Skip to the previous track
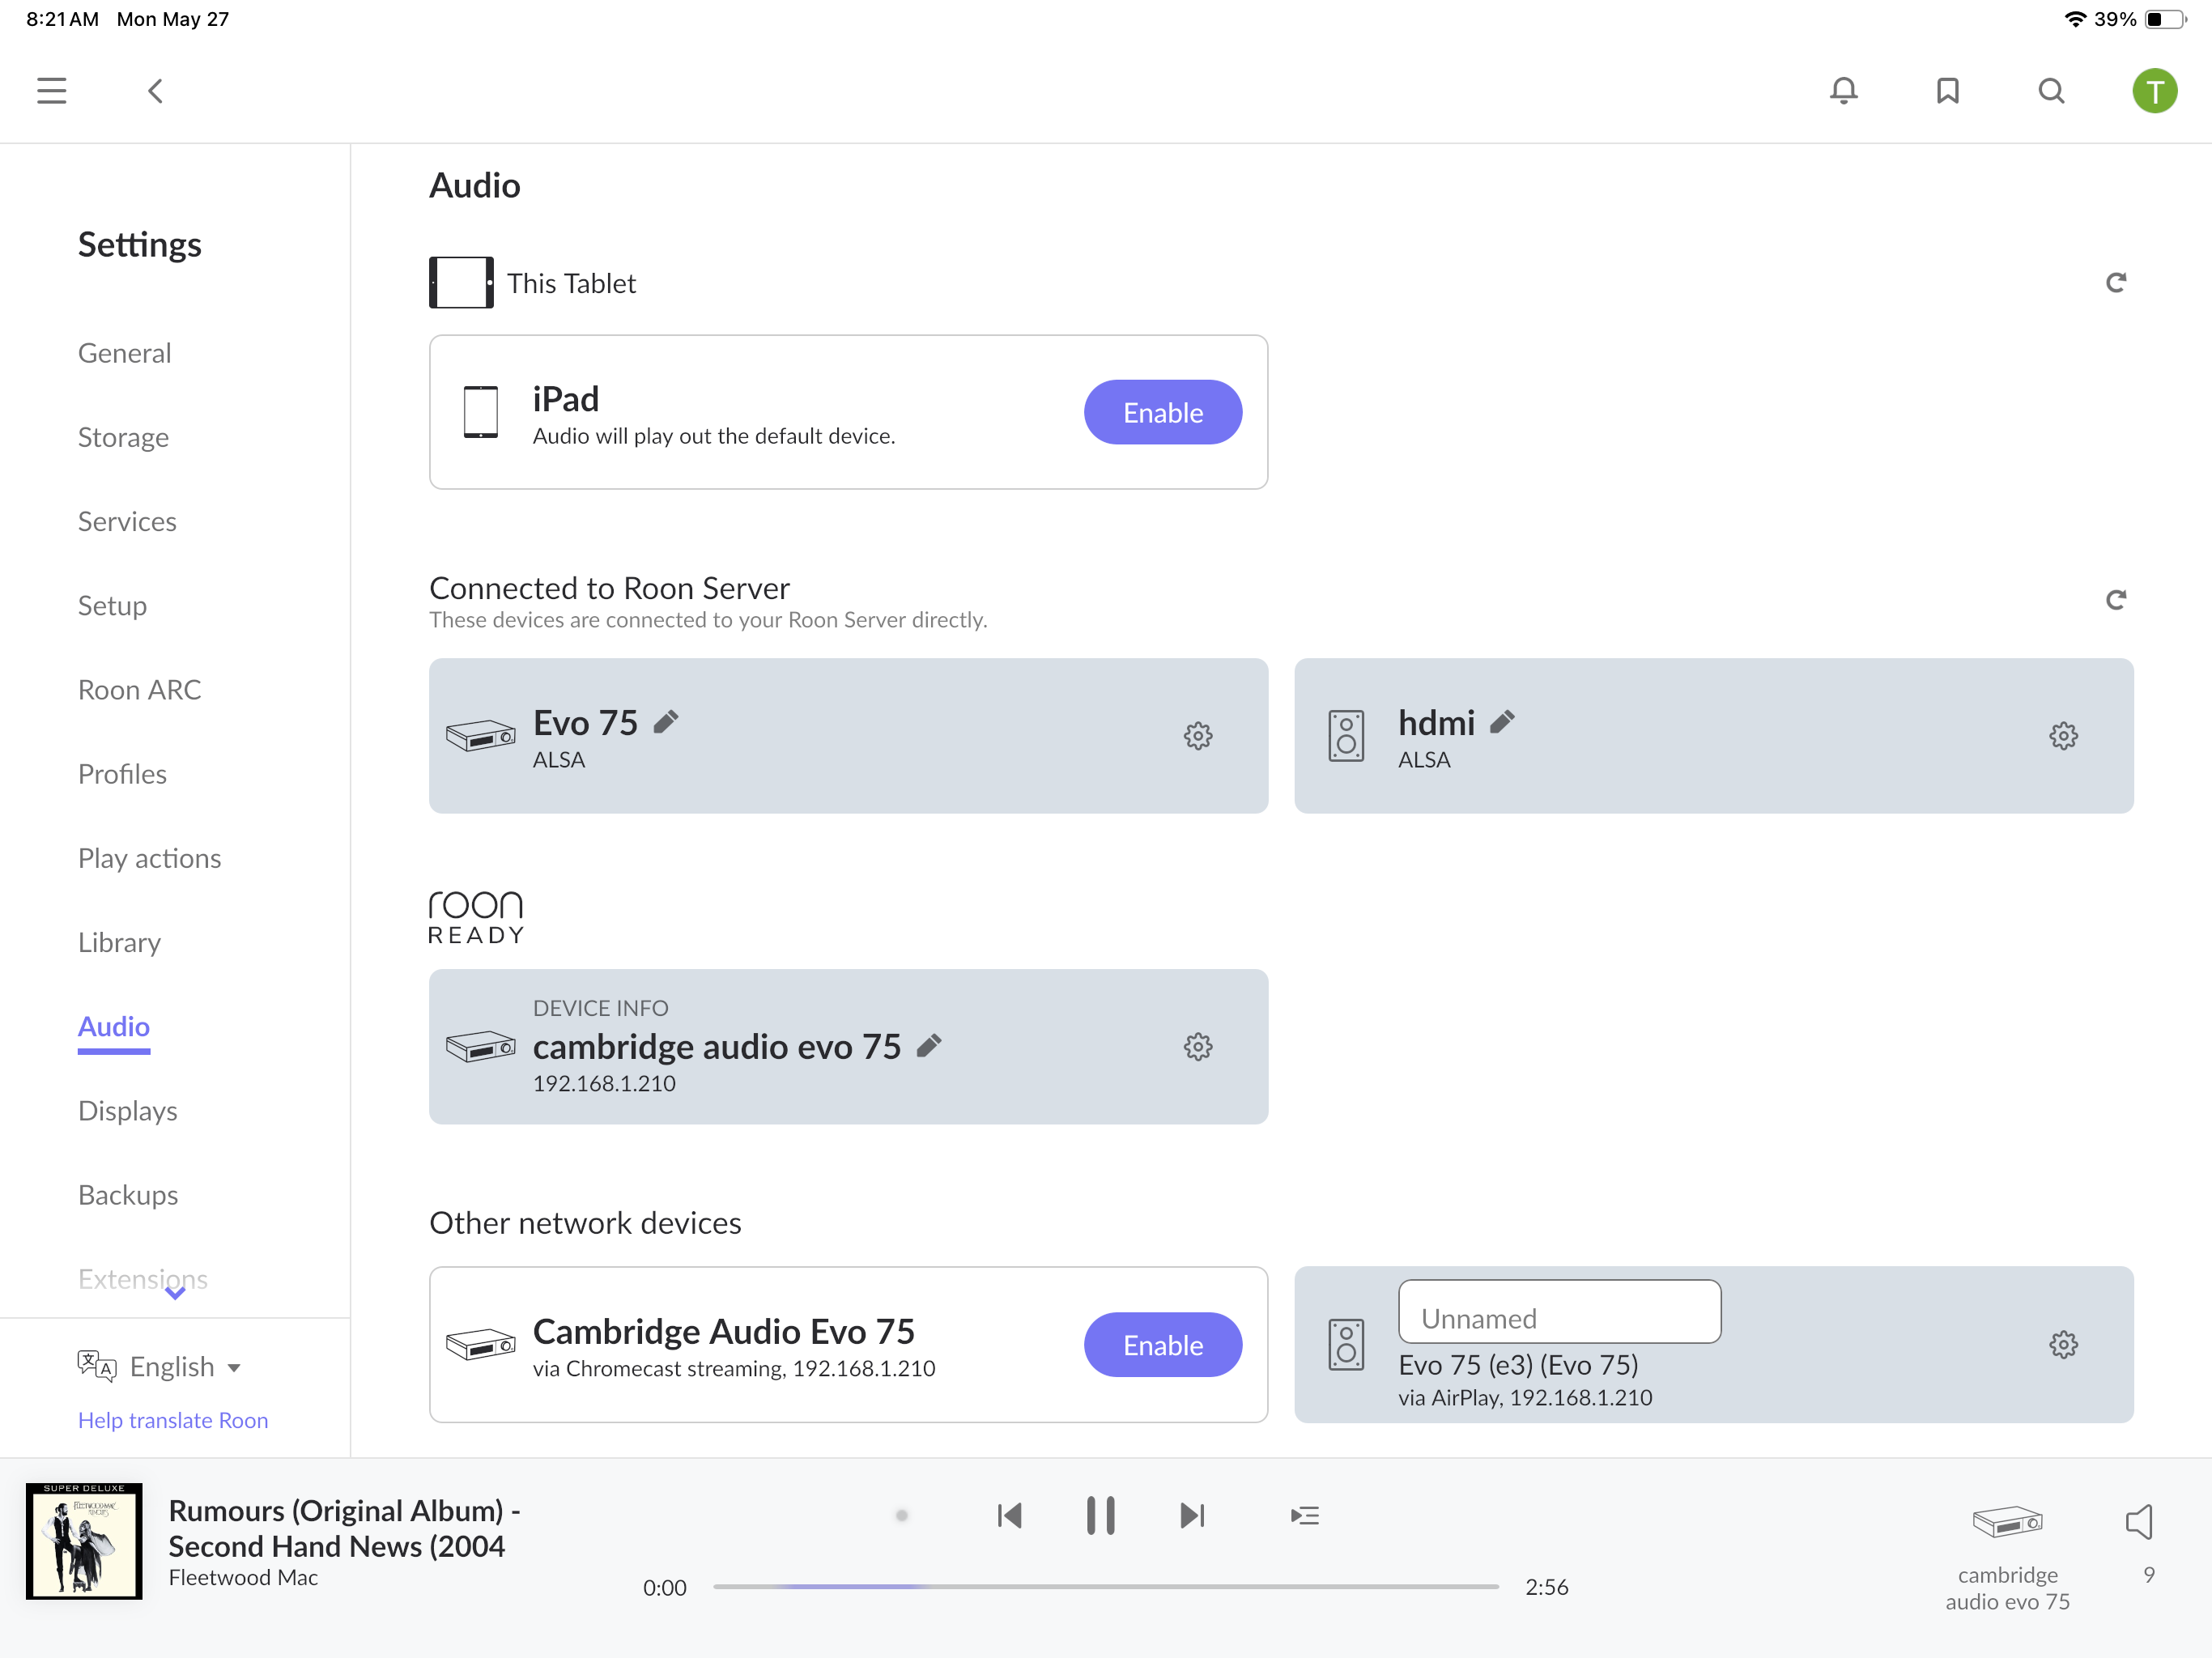2212x1658 pixels. tap(1009, 1516)
